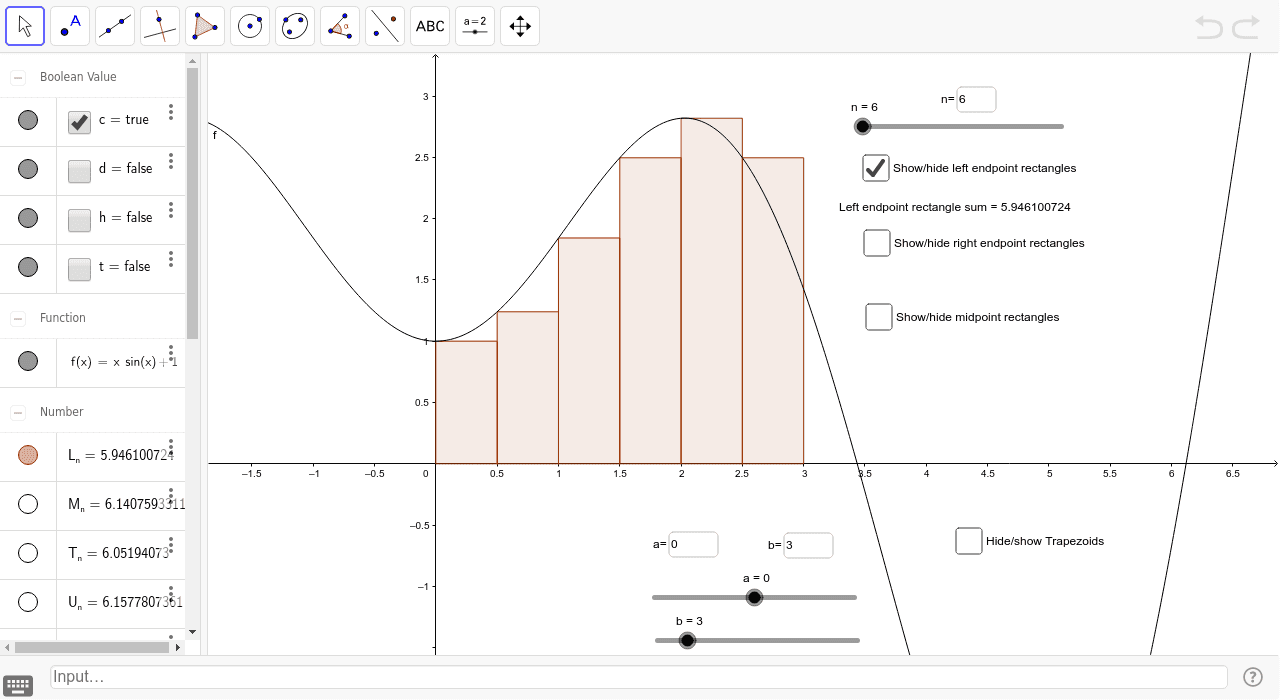Click the n slider handle
The image size is (1280, 700).
tap(863, 126)
